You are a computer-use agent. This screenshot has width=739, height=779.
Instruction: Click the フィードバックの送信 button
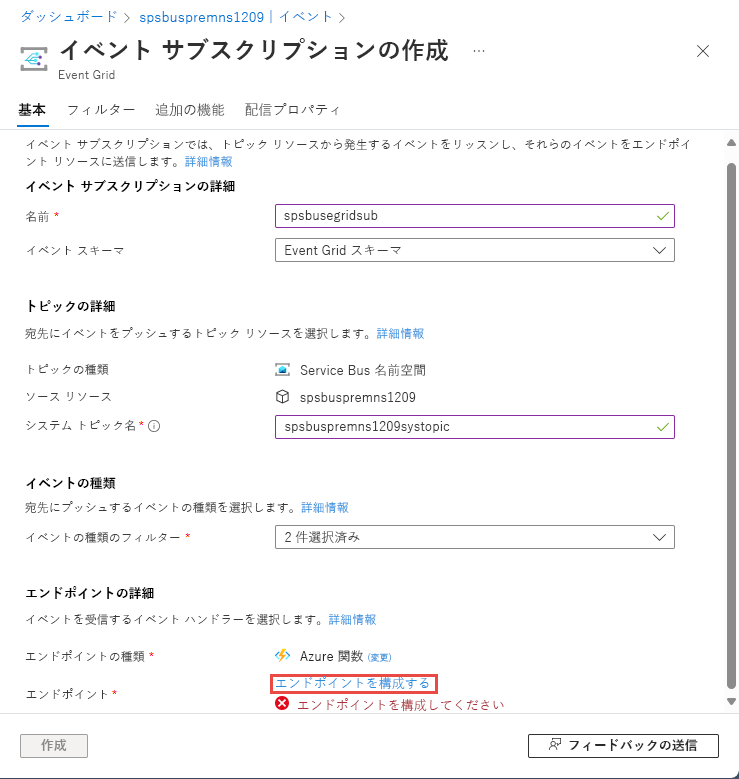(x=623, y=746)
